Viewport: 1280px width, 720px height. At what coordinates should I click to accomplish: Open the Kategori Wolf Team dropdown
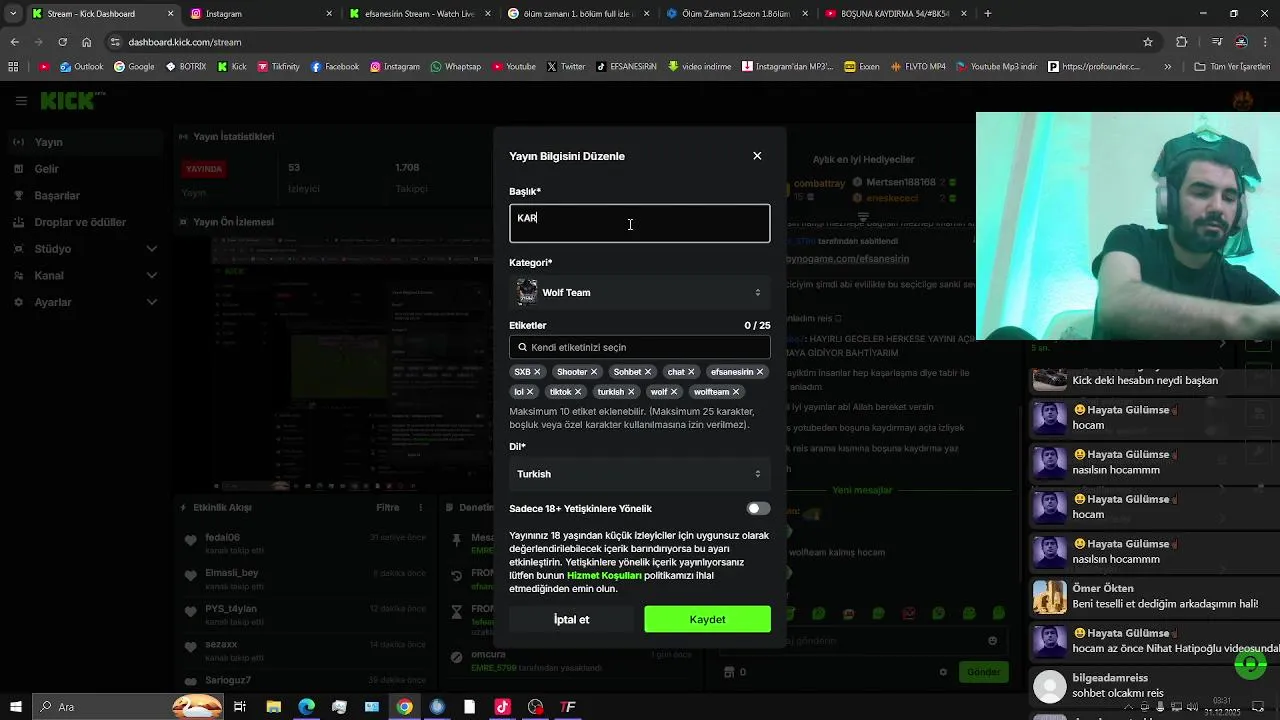(x=640, y=293)
